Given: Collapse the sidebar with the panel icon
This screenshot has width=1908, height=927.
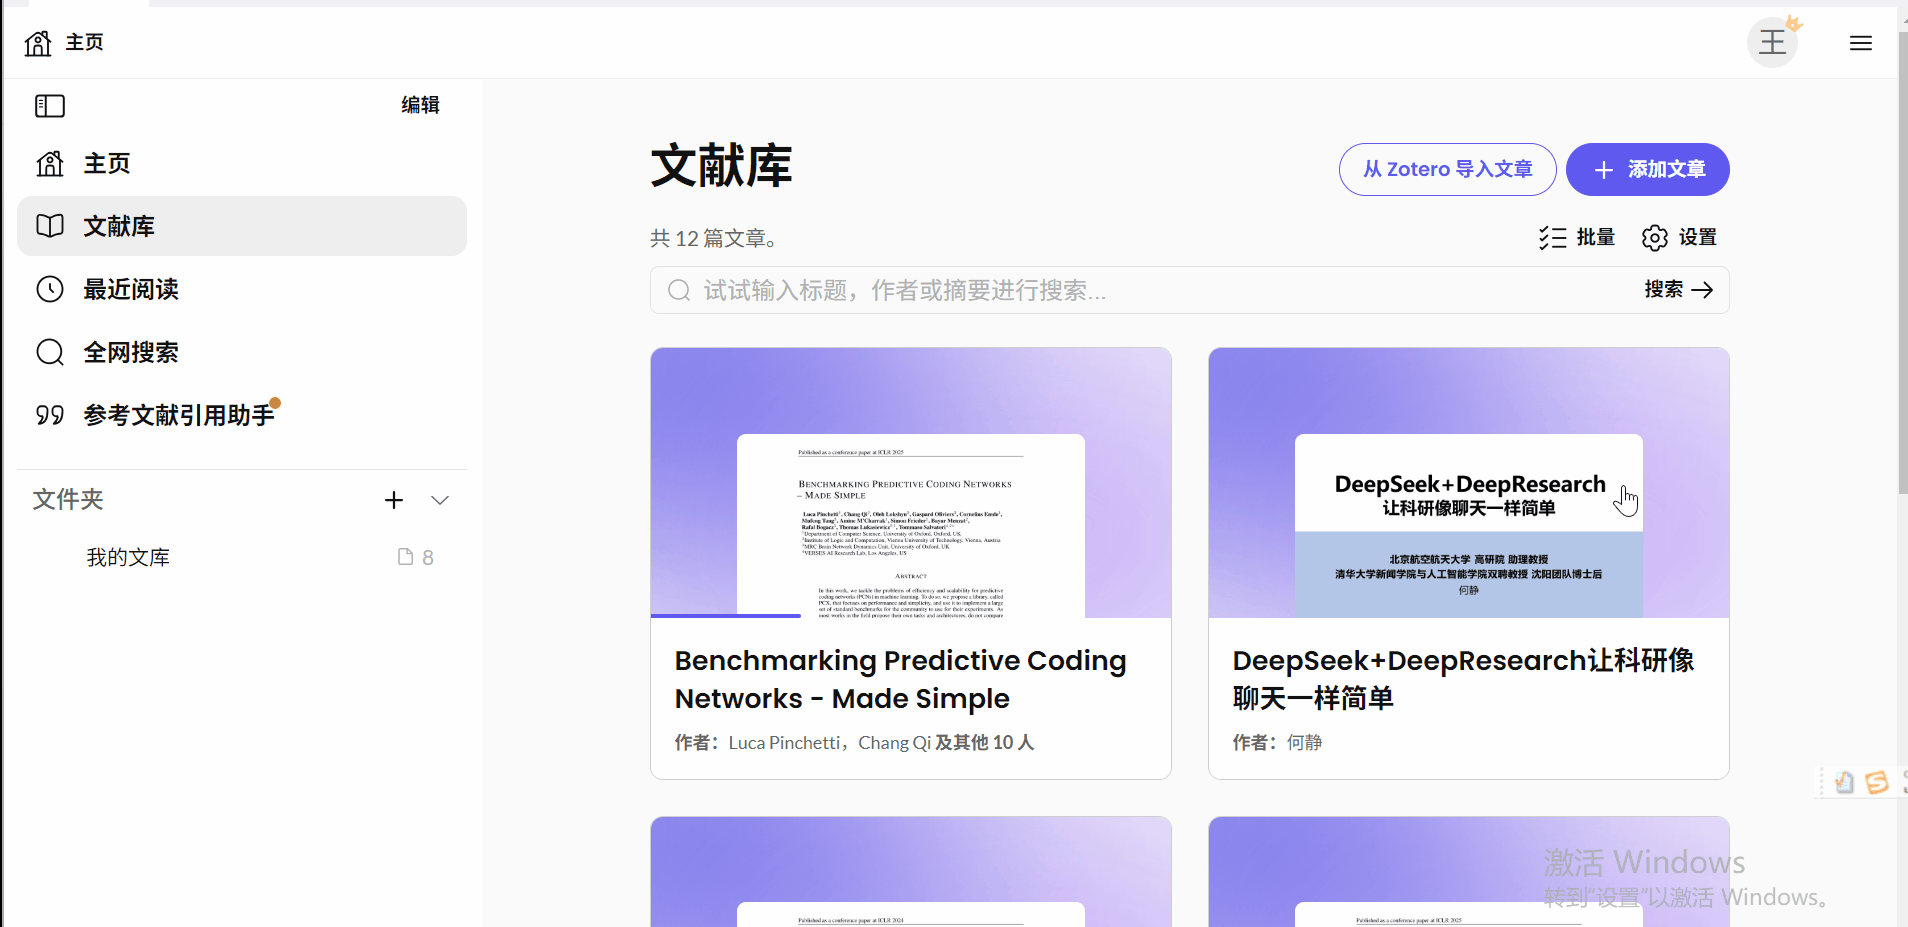Looking at the screenshot, I should (49, 105).
